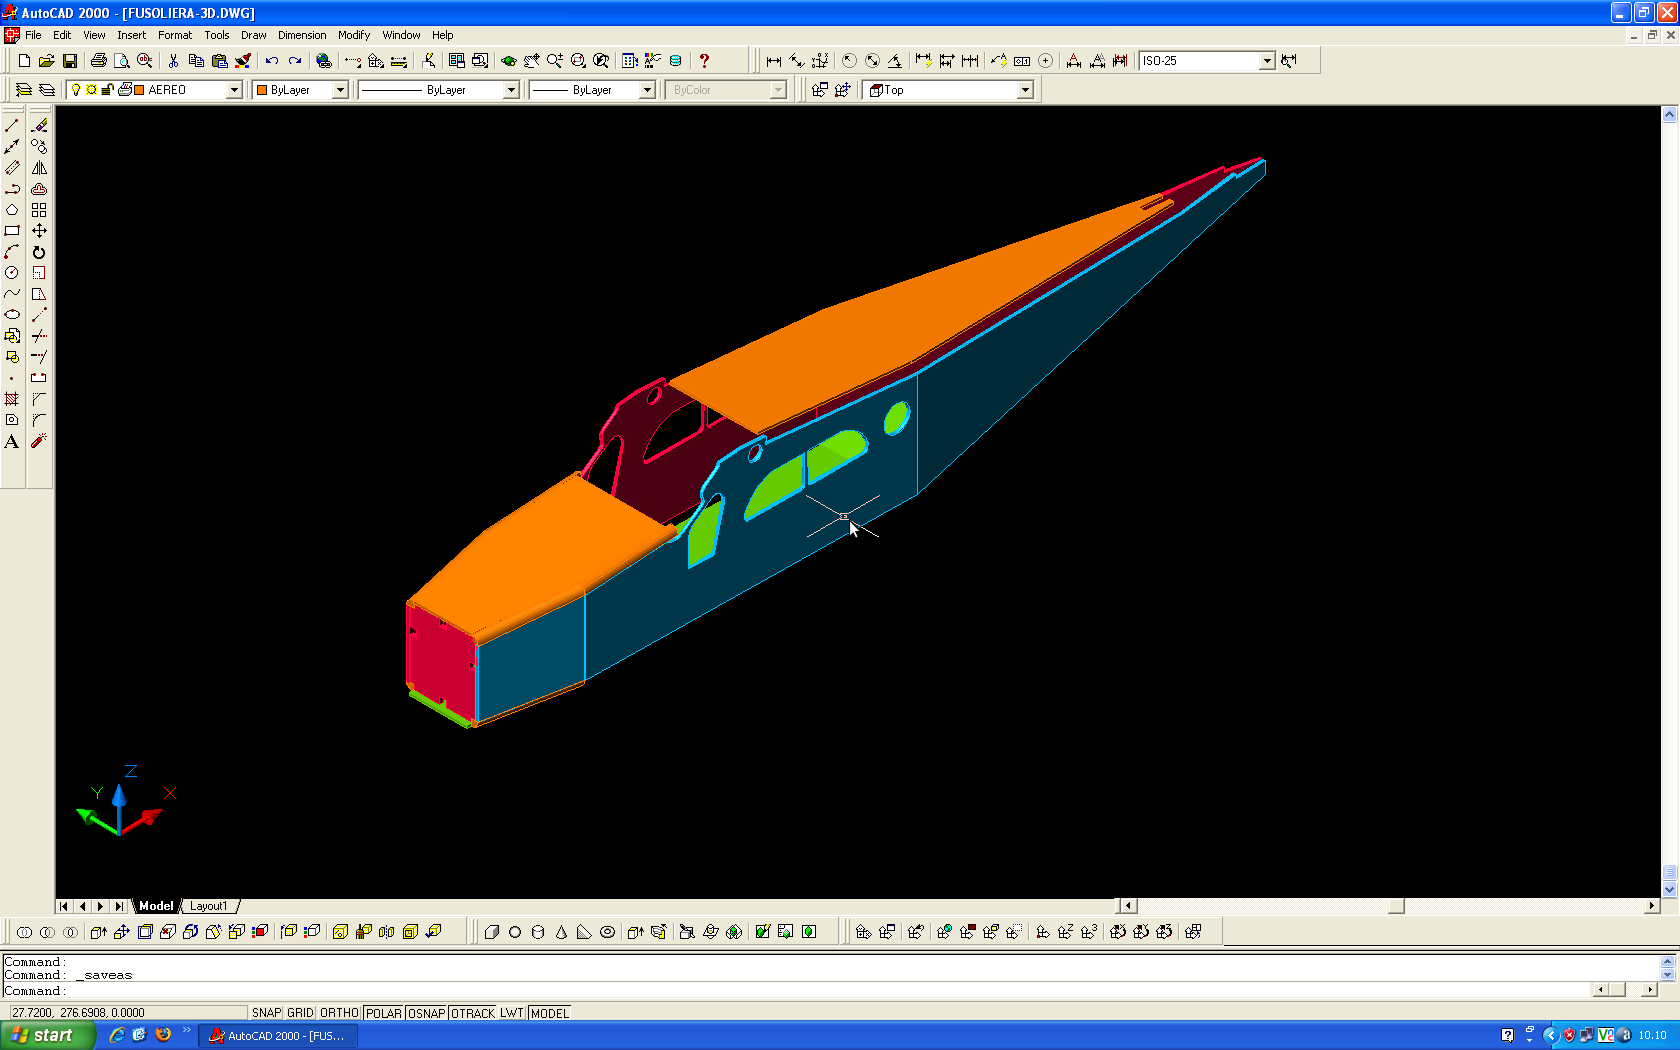The width and height of the screenshot is (1680, 1050).
Task: Click the AutoCAD 2000 taskbar button
Action: (x=278, y=1035)
